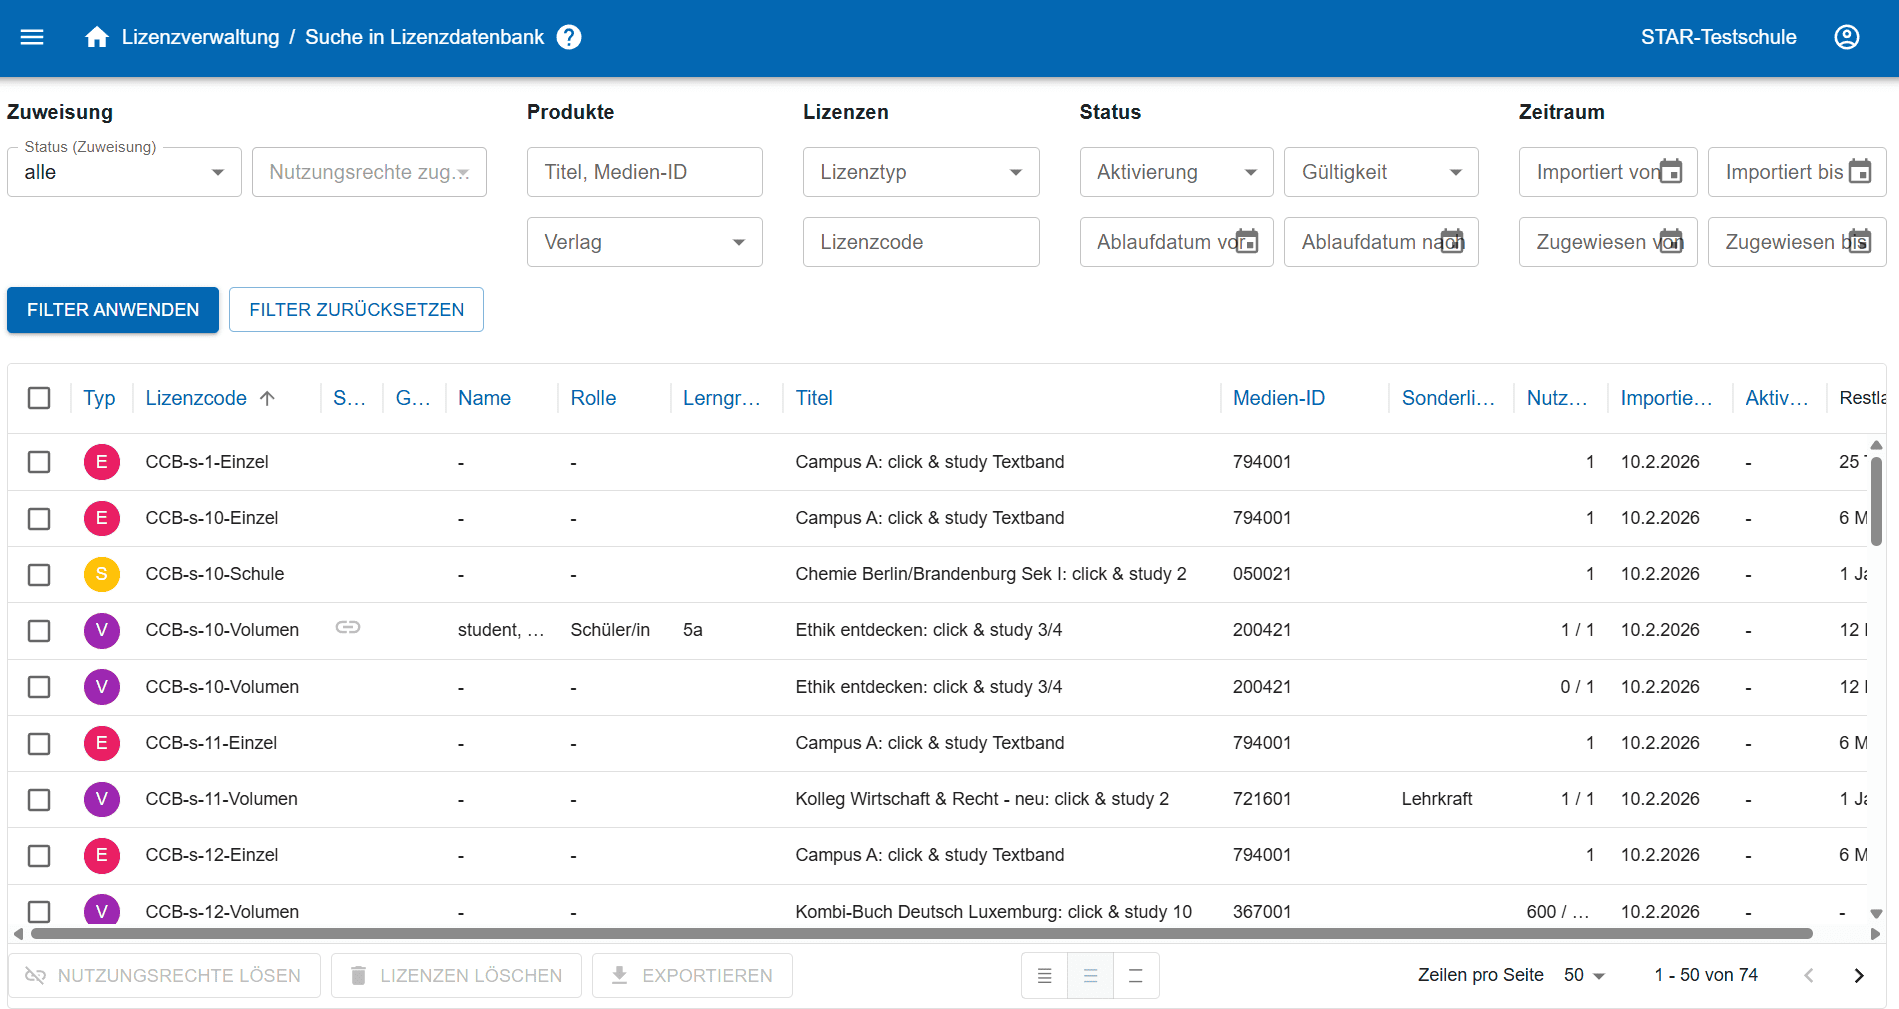The height and width of the screenshot is (1009, 1899).
Task: Click the link icon in CCB-s-10-Volumen row
Action: point(348,627)
